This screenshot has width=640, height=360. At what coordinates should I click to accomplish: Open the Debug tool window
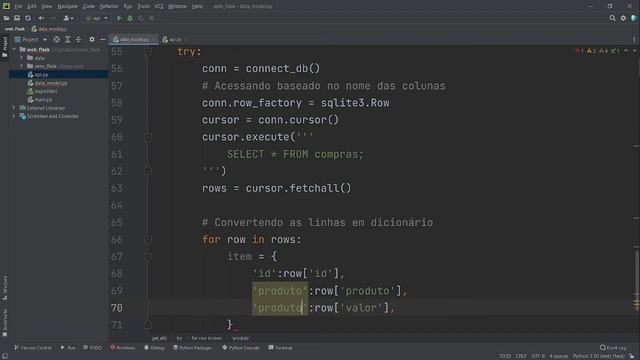click(x=154, y=348)
